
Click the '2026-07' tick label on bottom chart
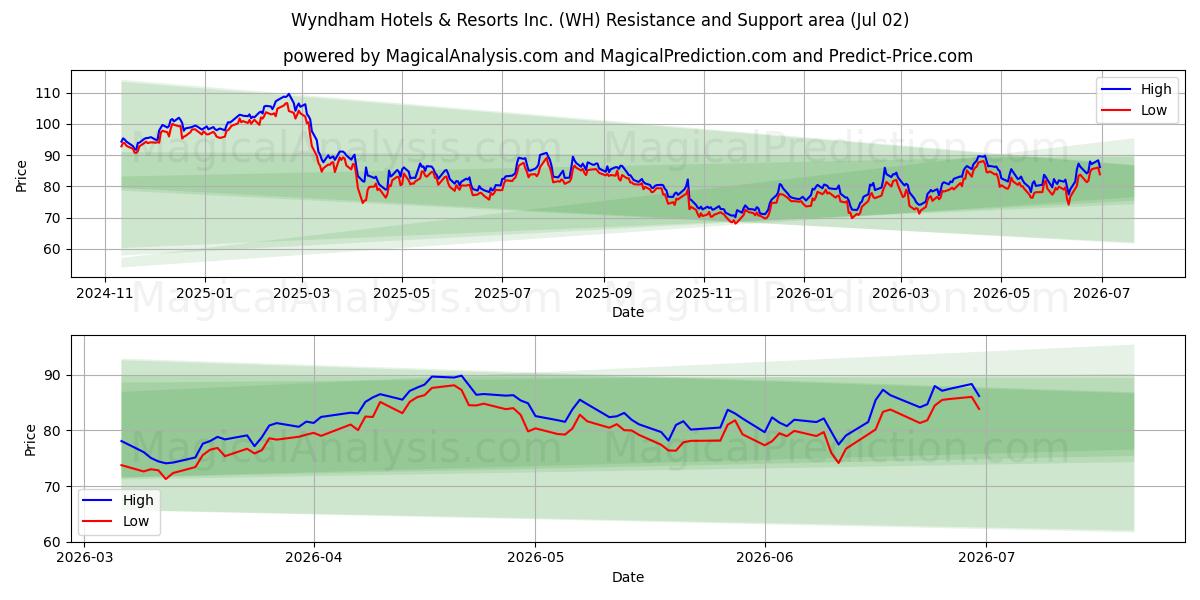986,559
